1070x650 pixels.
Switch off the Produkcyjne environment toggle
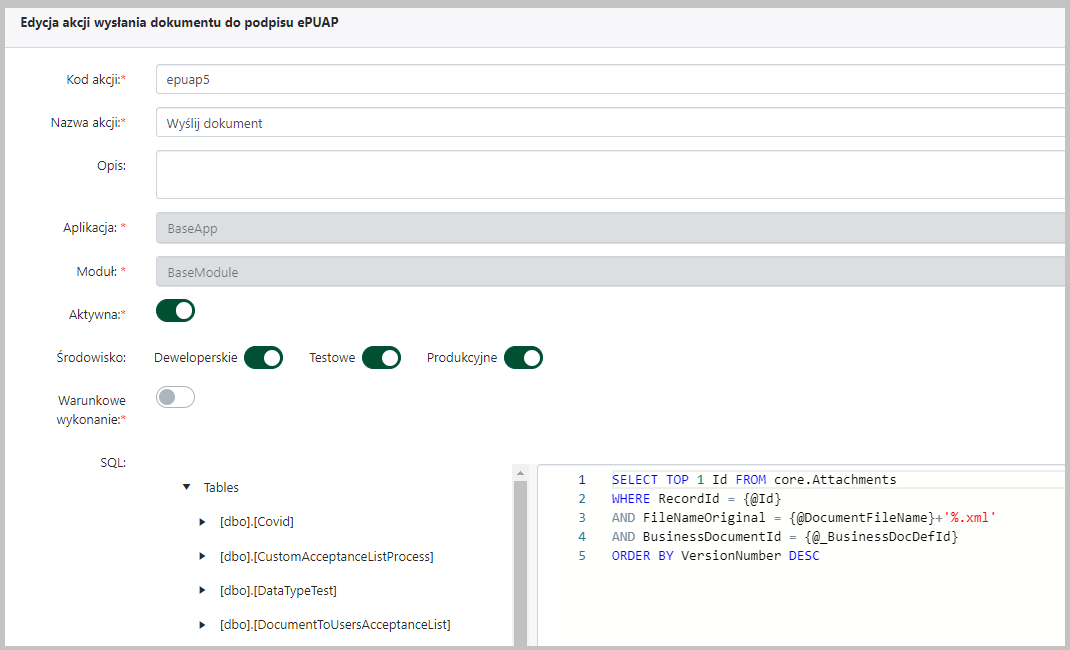tap(523, 357)
